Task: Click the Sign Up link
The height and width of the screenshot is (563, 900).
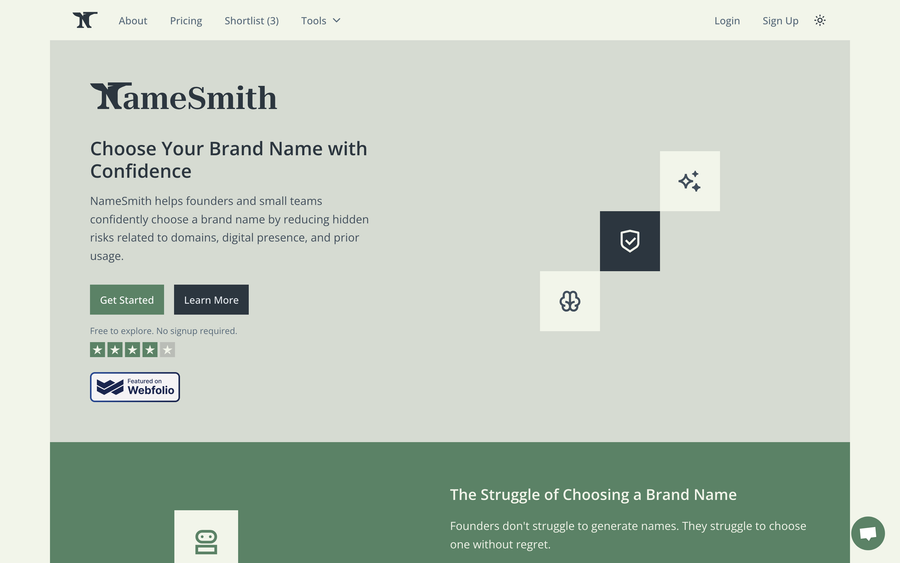Action: [x=780, y=21]
